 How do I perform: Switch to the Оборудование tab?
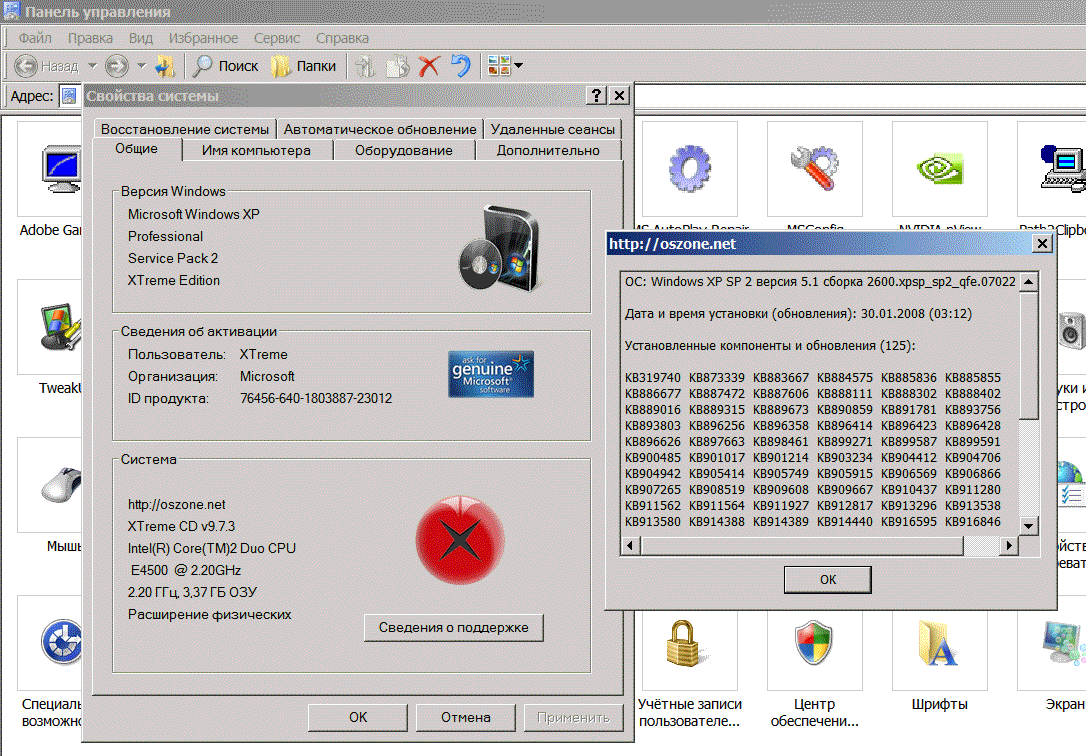point(403,150)
